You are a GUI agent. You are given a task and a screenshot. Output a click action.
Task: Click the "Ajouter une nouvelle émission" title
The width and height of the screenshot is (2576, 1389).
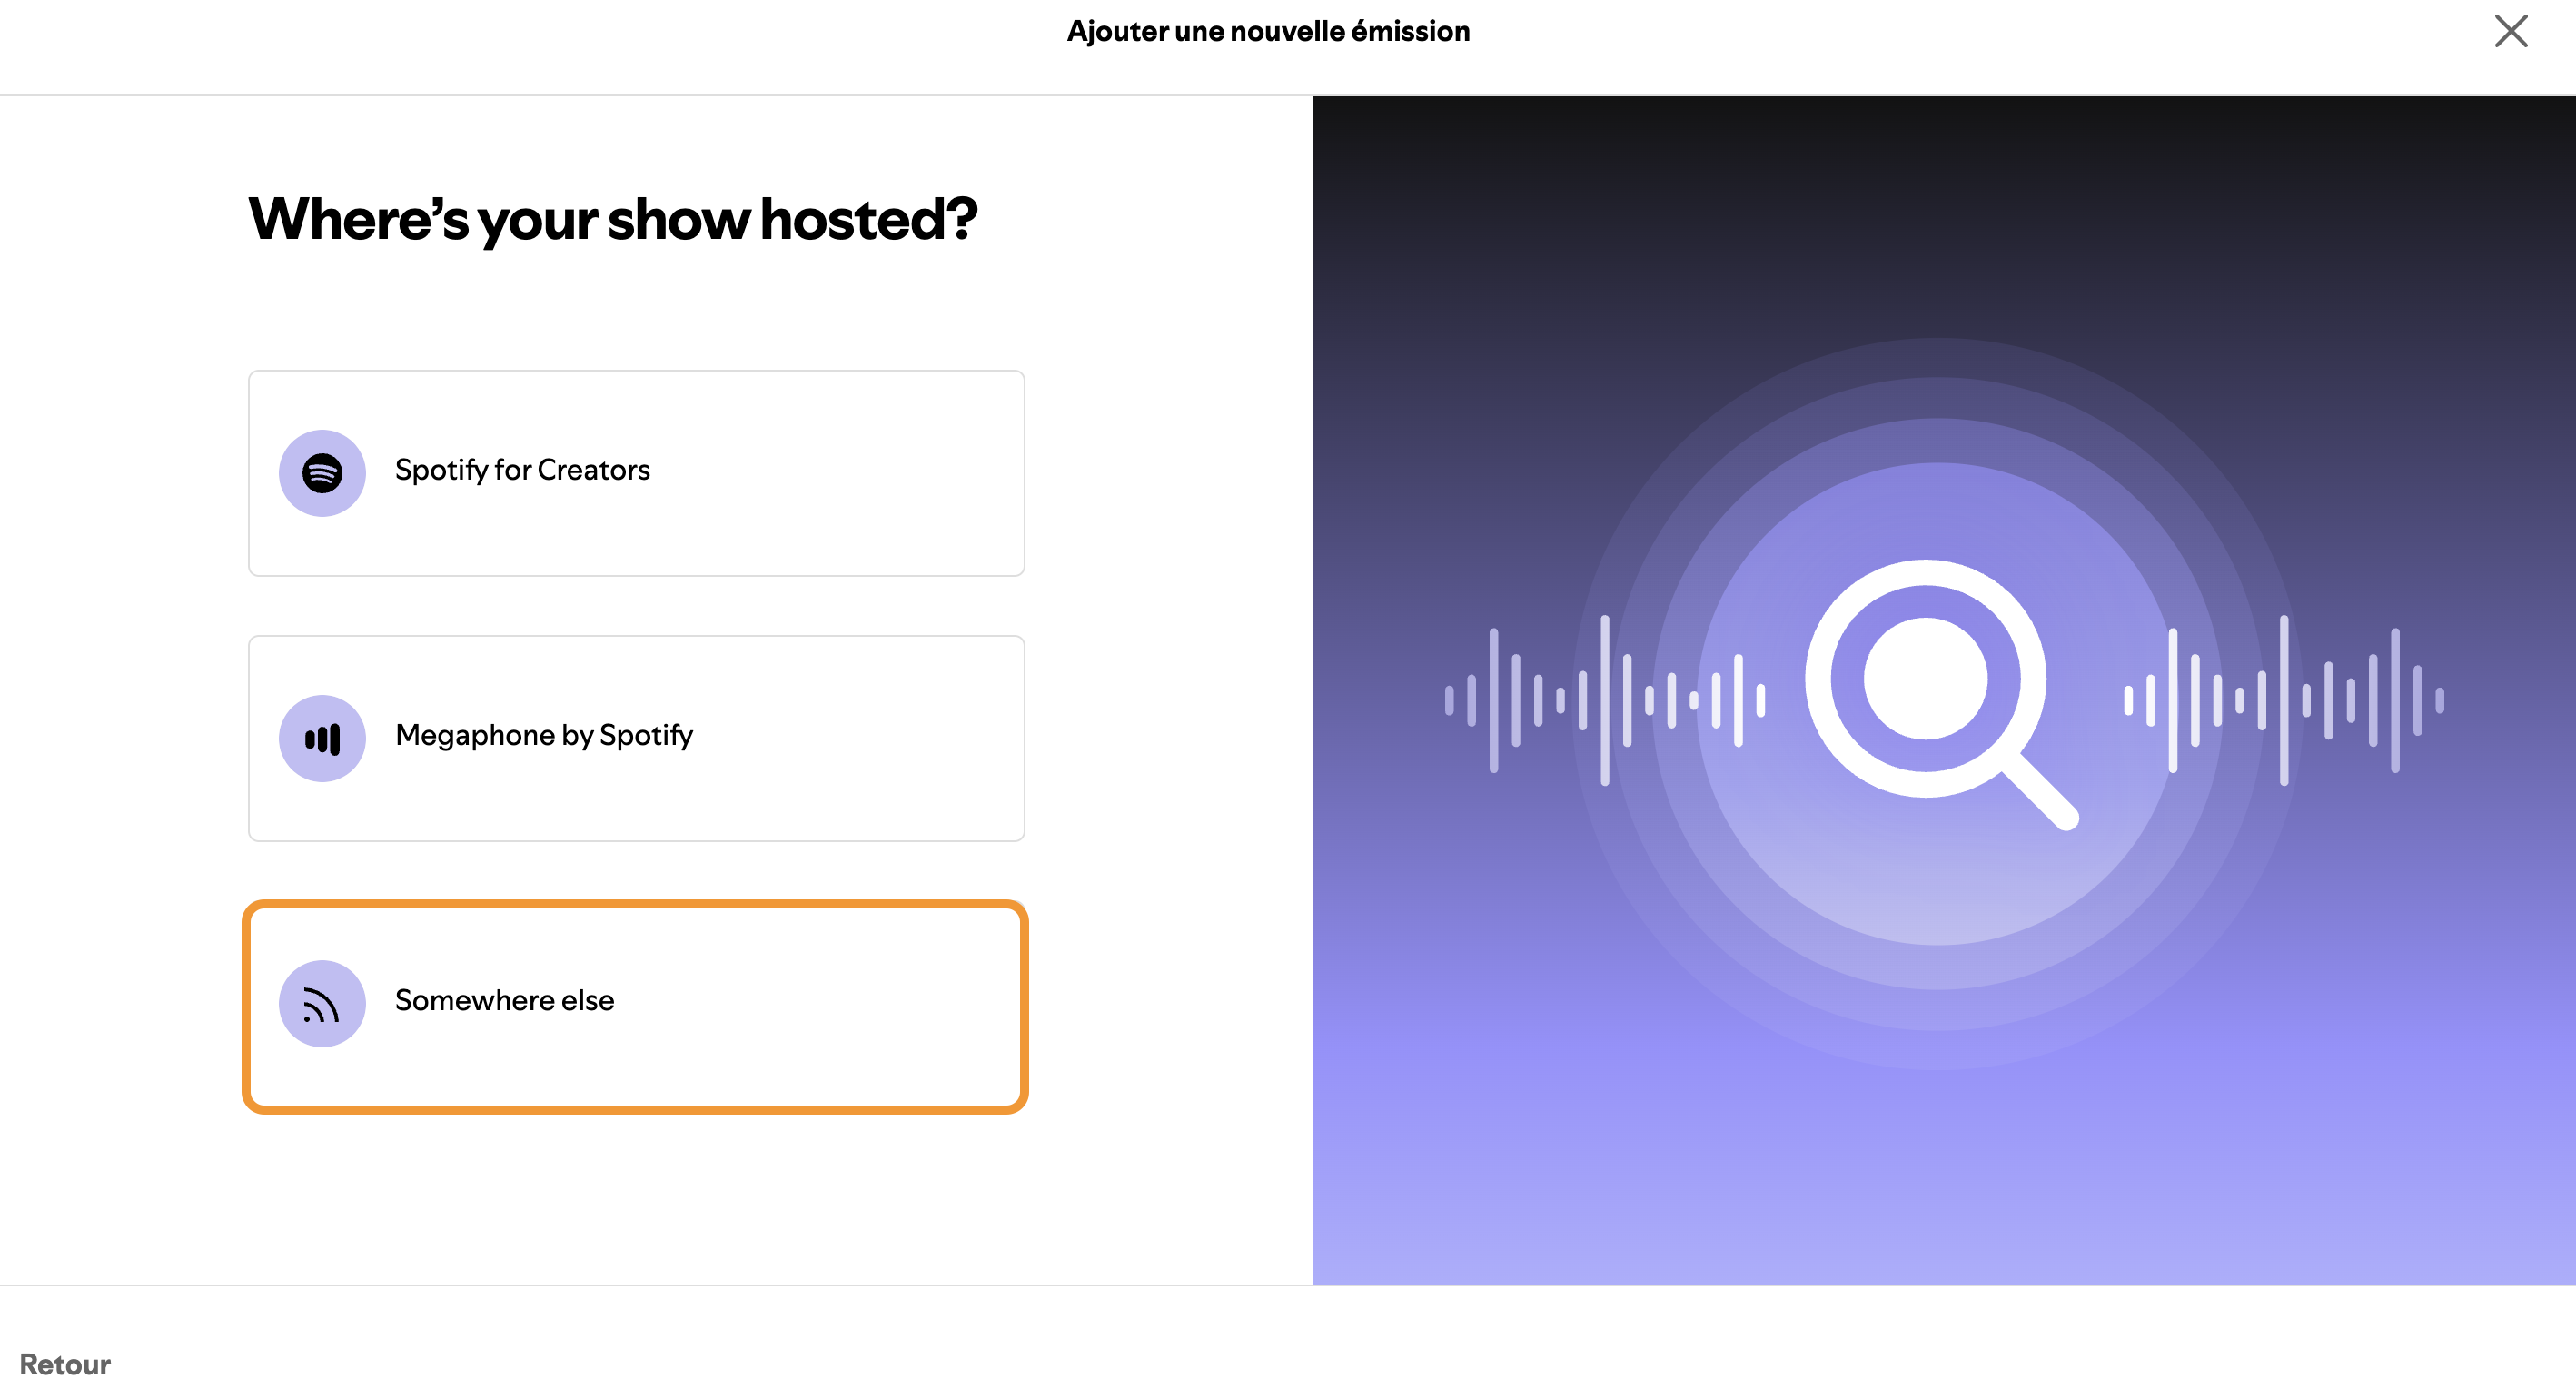[x=1268, y=31]
